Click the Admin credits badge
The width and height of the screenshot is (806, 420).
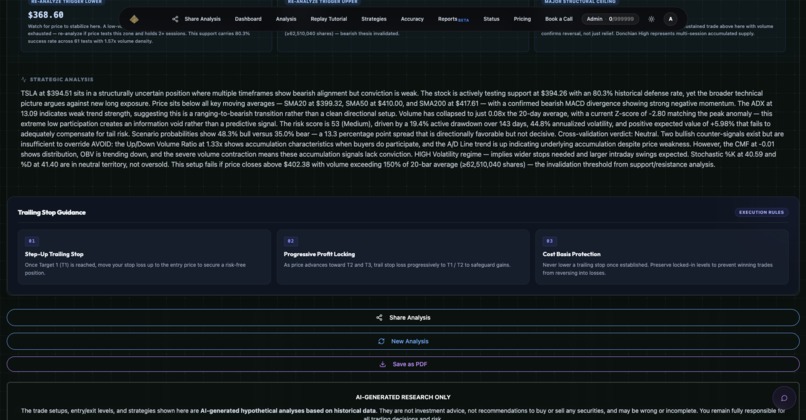coord(610,19)
